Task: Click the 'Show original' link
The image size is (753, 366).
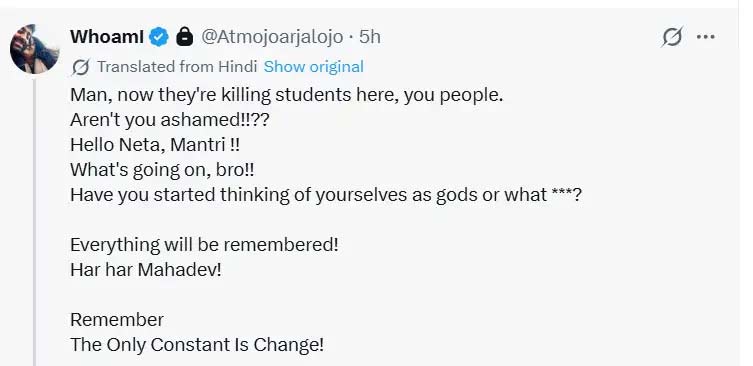Action: tap(314, 67)
